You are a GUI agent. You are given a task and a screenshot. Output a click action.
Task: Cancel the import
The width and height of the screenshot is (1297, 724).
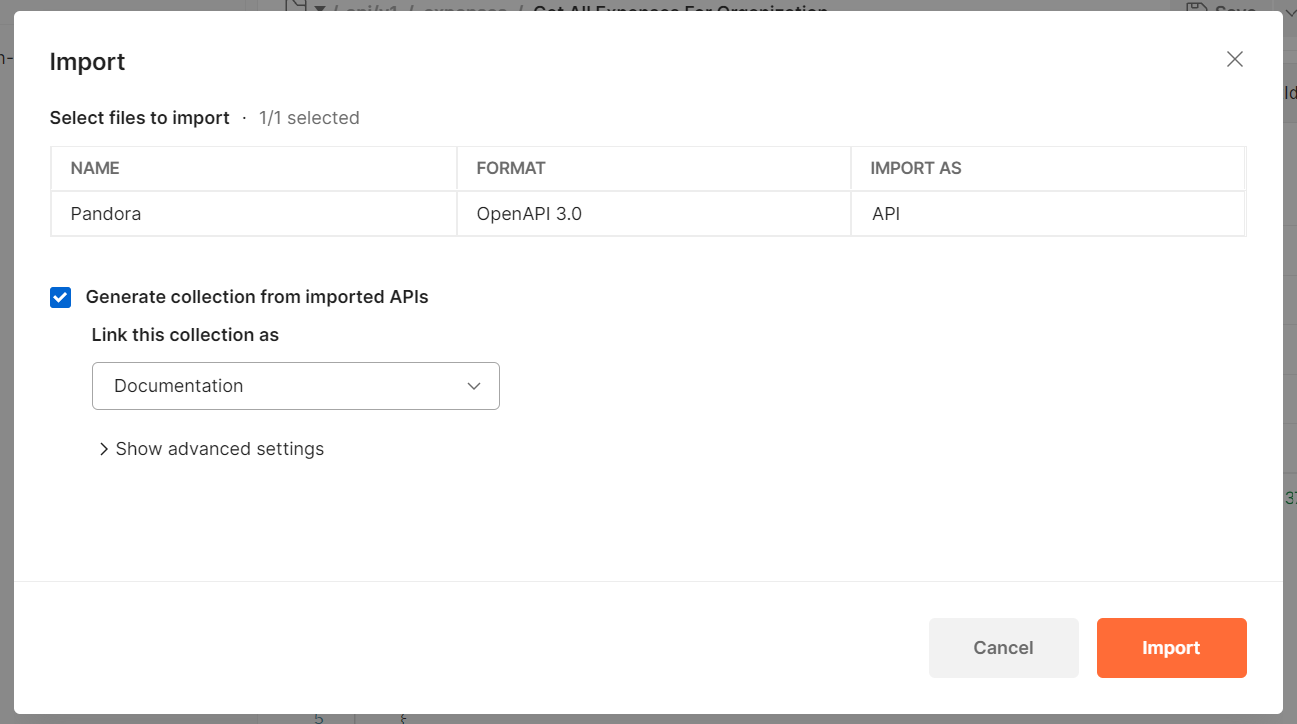pos(1003,648)
